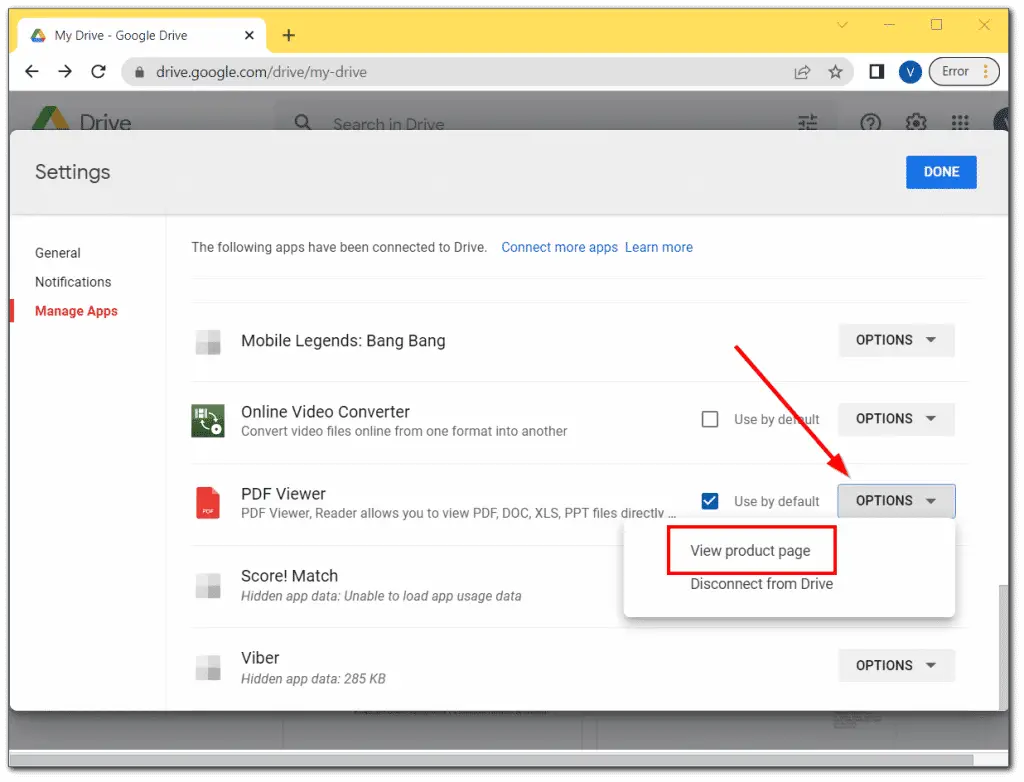Bookmark the page via the star icon
Viewport: 1024px width, 782px height.
click(836, 71)
